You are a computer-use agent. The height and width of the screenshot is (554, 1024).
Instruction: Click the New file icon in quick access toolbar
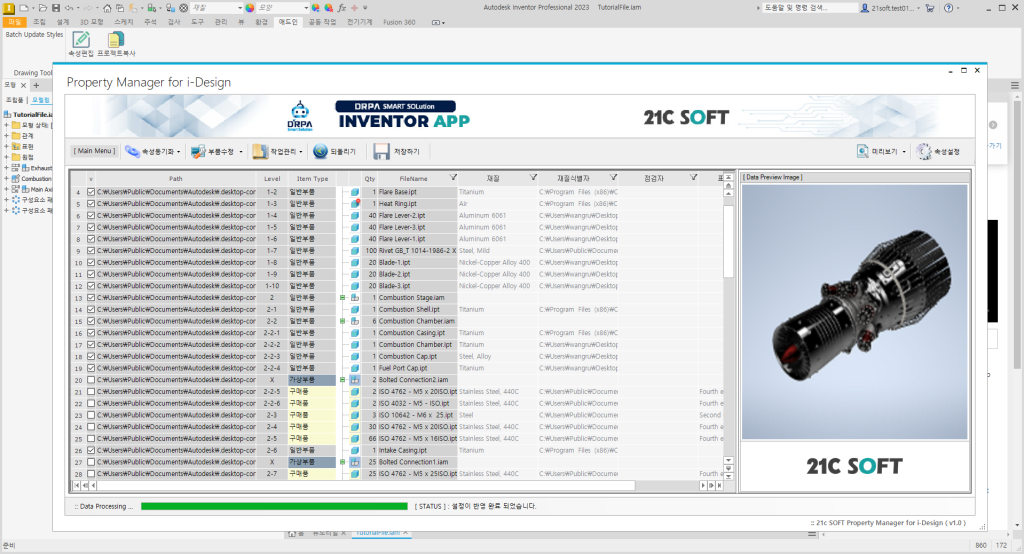[x=24, y=8]
